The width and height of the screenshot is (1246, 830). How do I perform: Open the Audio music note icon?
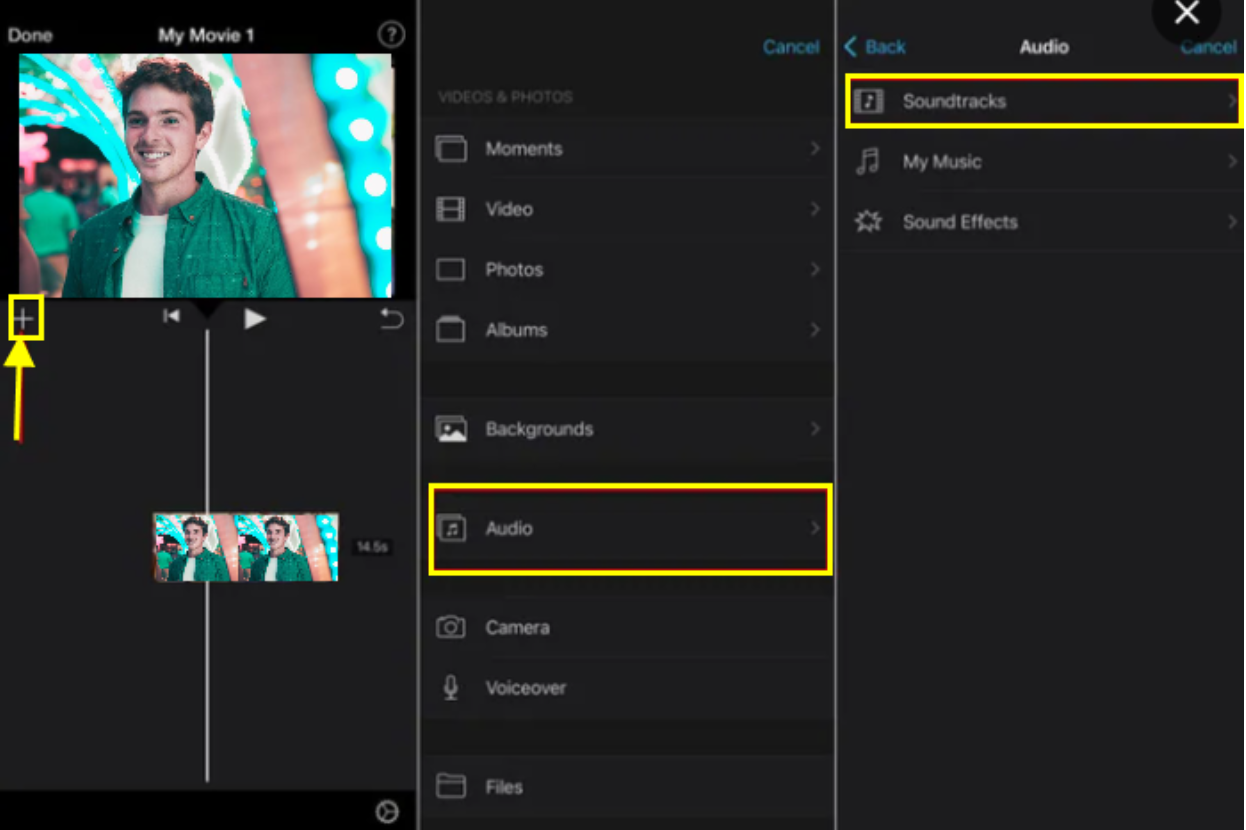[x=451, y=528]
